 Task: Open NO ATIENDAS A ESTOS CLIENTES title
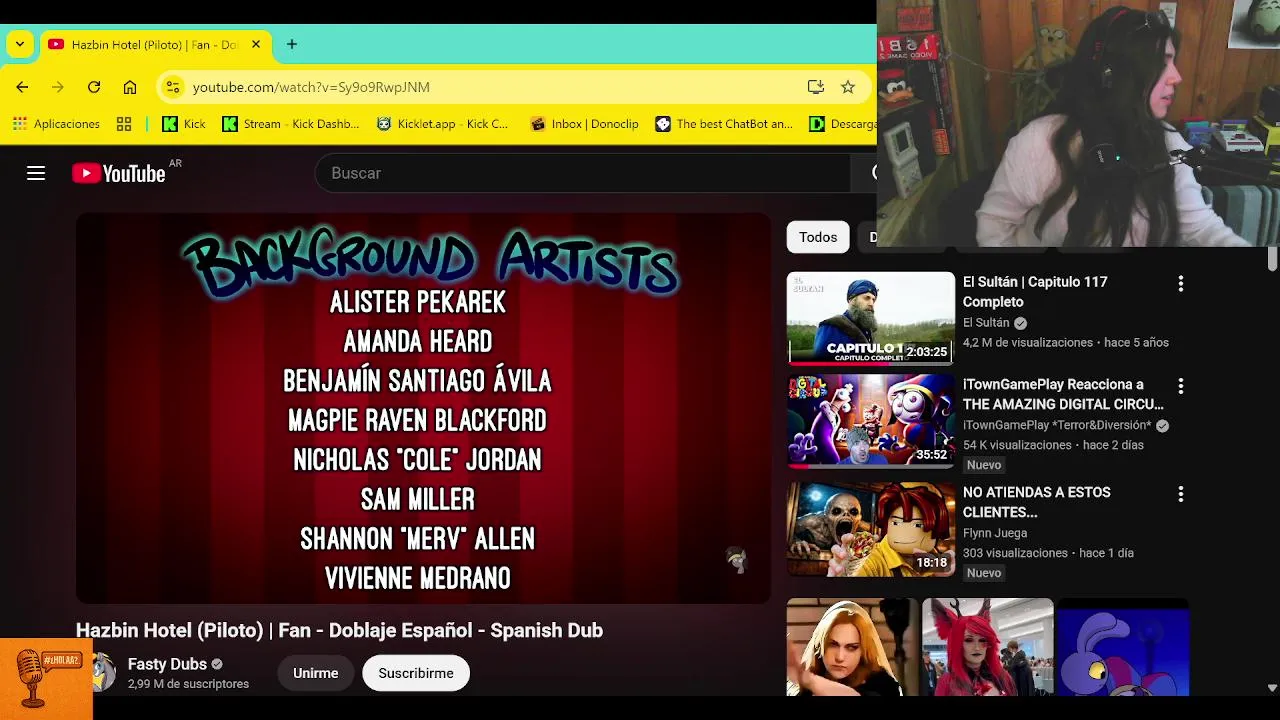[x=1037, y=502]
